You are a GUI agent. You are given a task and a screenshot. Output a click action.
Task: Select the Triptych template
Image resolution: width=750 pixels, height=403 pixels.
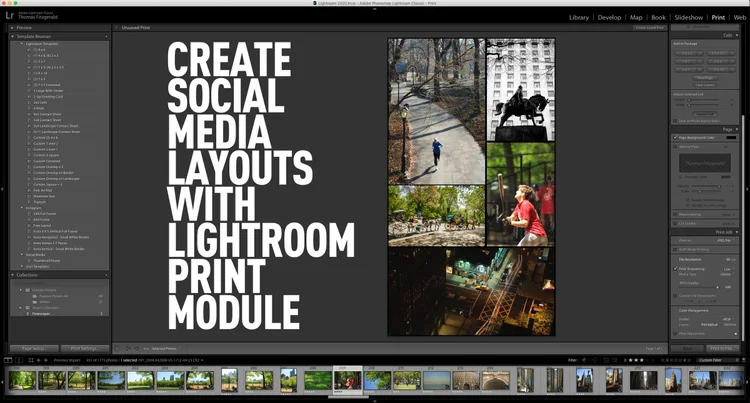39,202
